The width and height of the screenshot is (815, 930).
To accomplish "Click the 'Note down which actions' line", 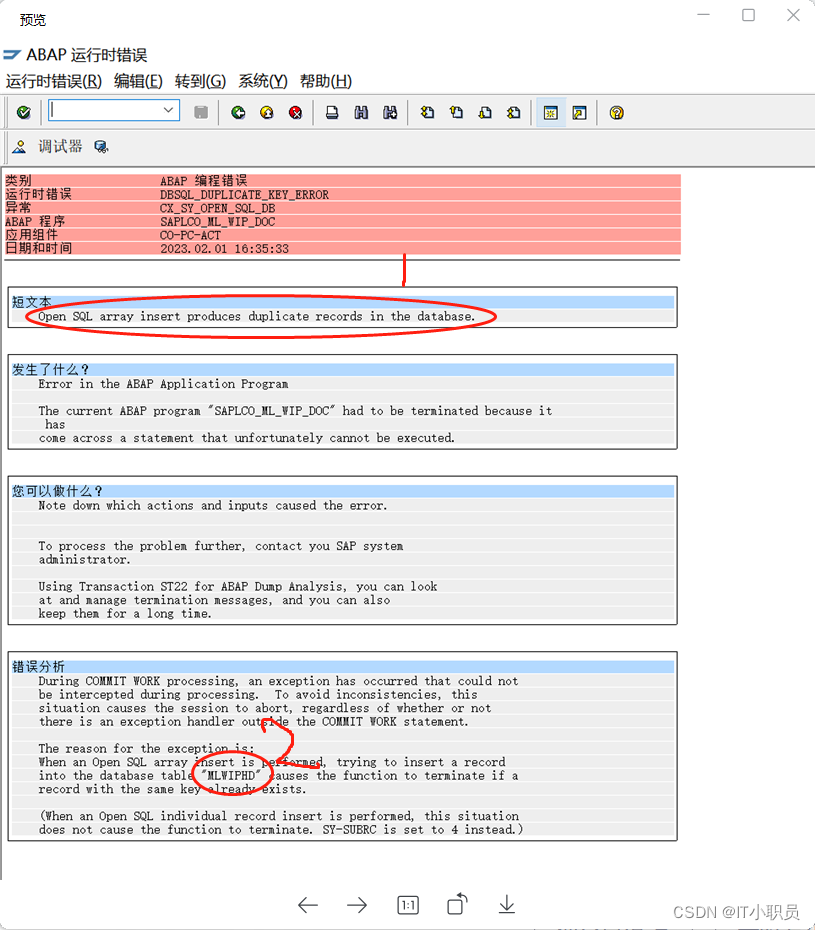I will click(x=212, y=506).
